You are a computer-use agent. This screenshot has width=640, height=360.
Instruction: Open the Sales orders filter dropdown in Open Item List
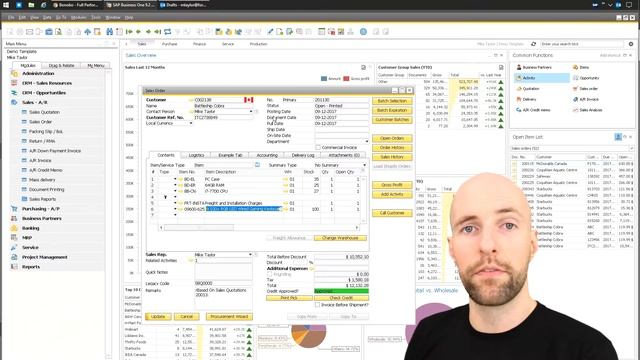631,148
